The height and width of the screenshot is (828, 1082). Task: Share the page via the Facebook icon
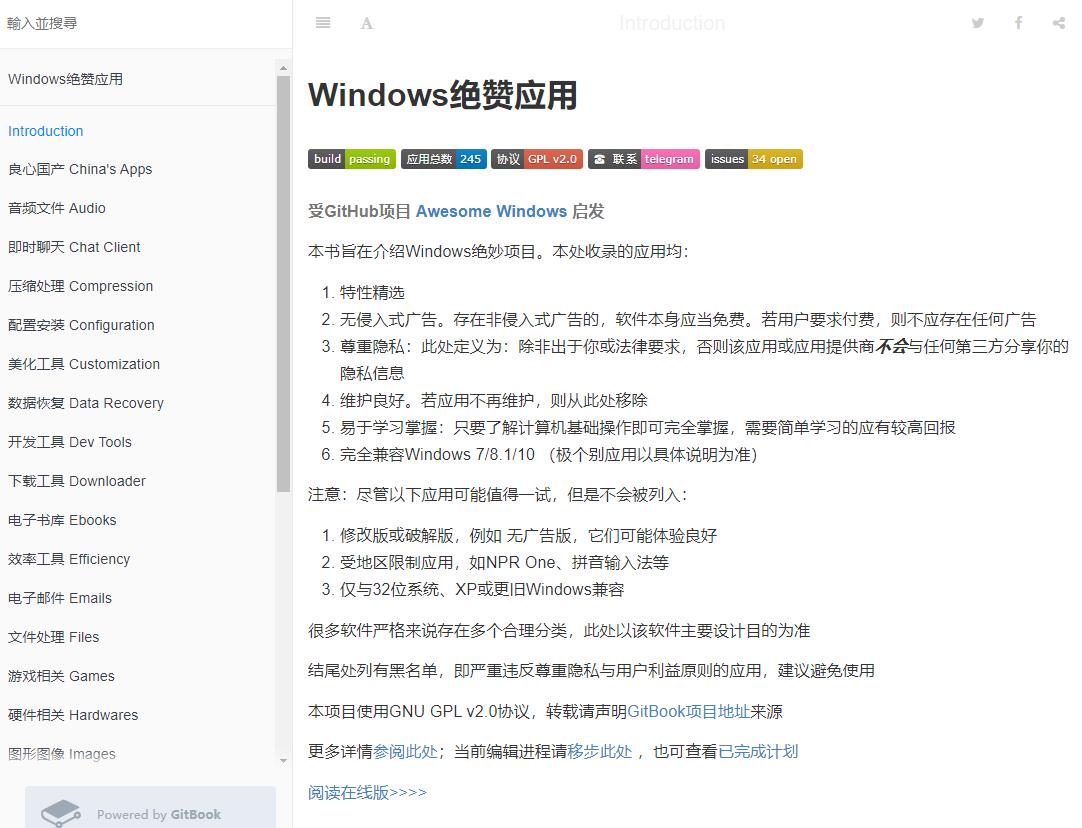[x=1018, y=23]
